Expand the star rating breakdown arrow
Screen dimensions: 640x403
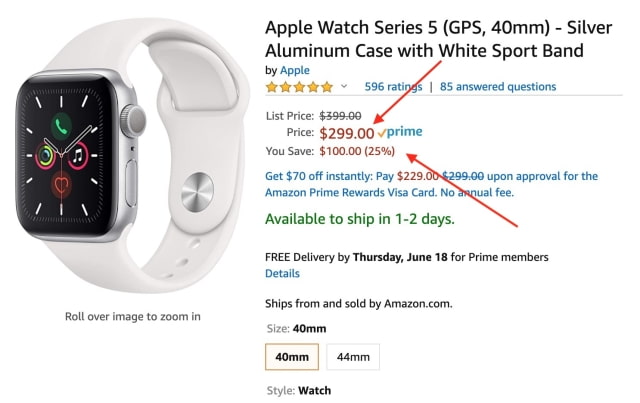(344, 87)
